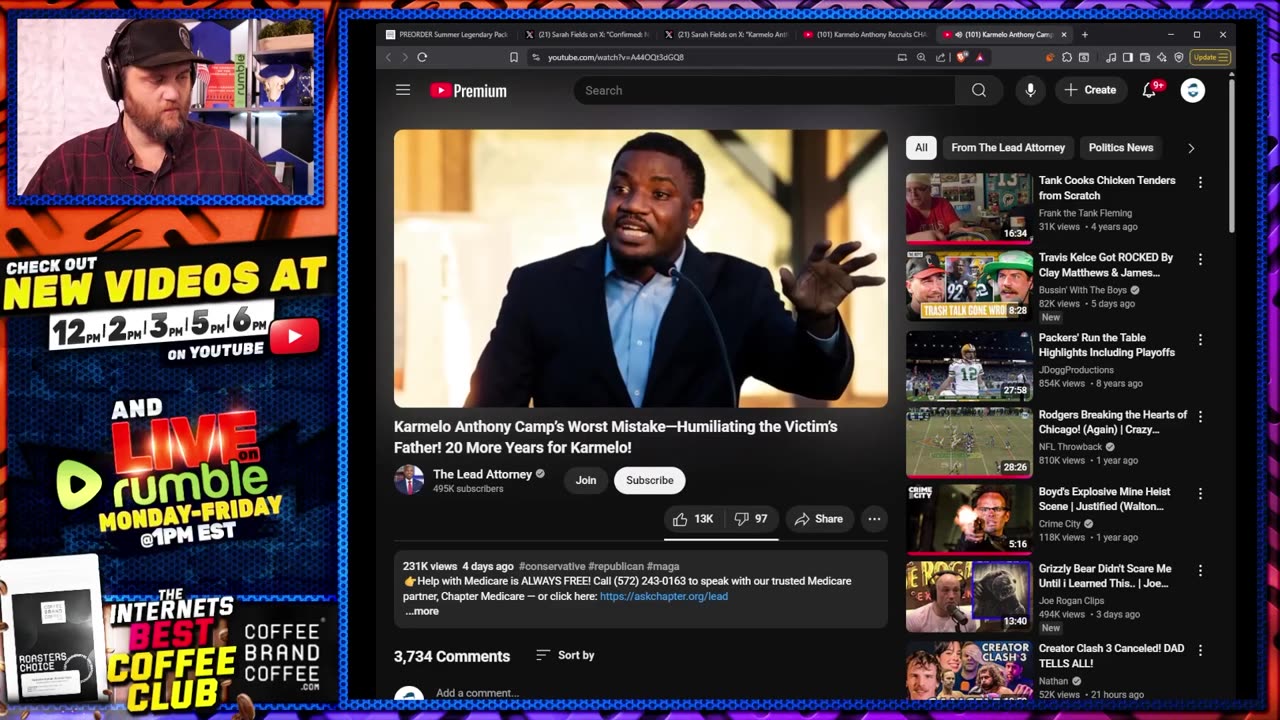Open a new browser tab with plus

click(x=1085, y=34)
